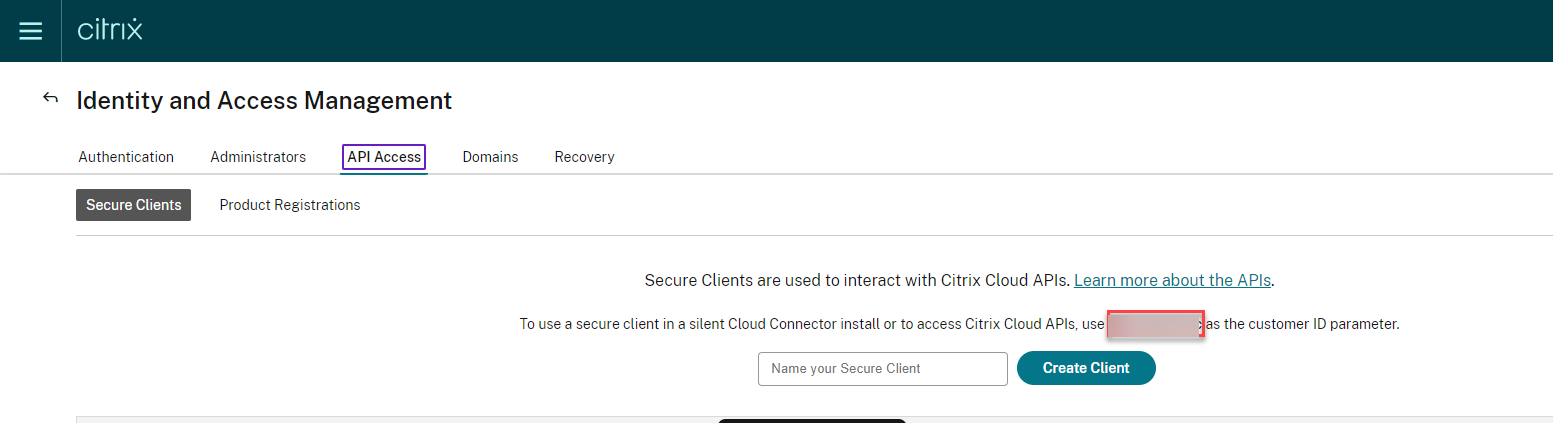Click the Citrix logo

coord(110,30)
